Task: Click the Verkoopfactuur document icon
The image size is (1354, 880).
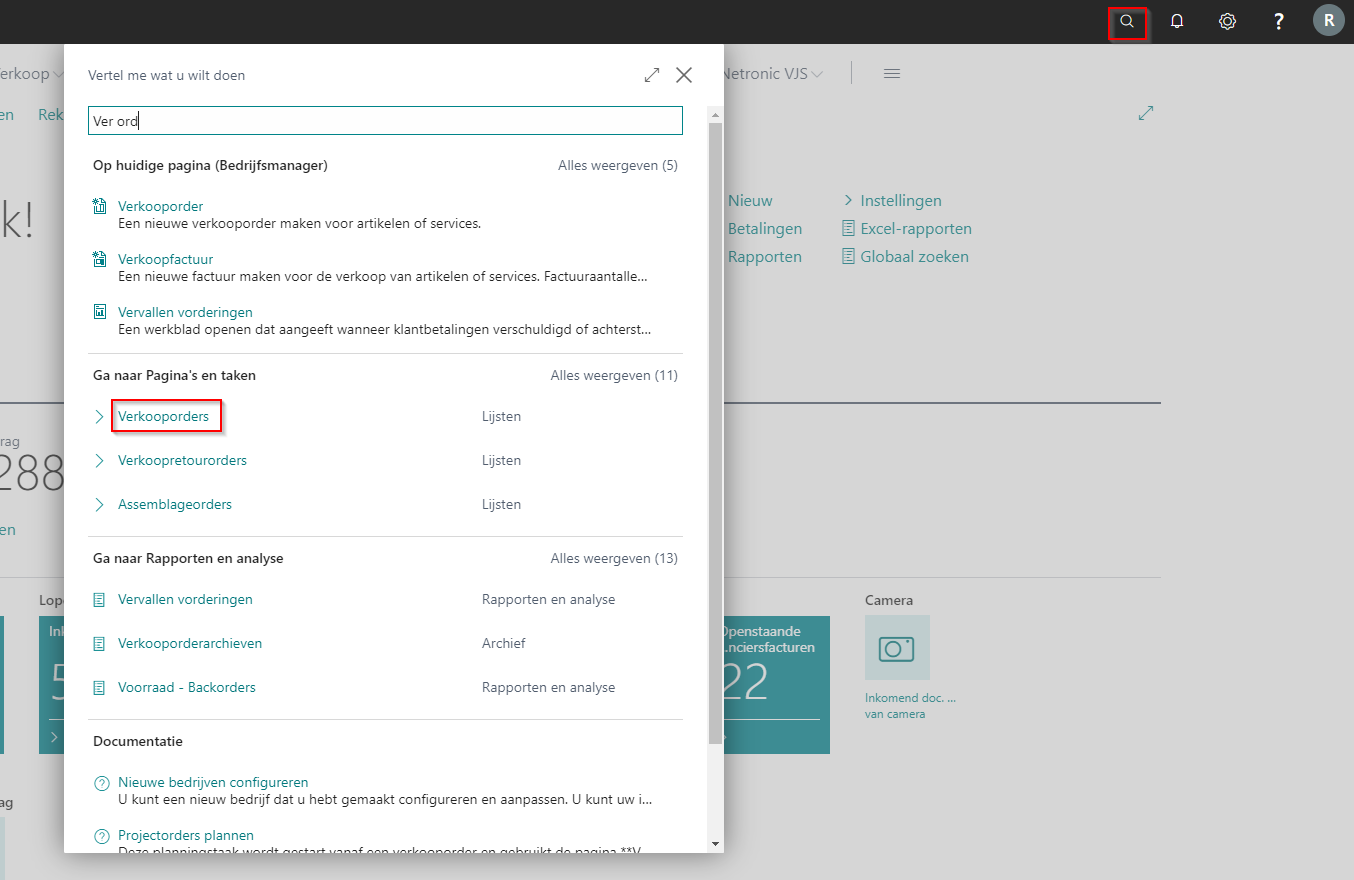Action: pyautogui.click(x=99, y=260)
